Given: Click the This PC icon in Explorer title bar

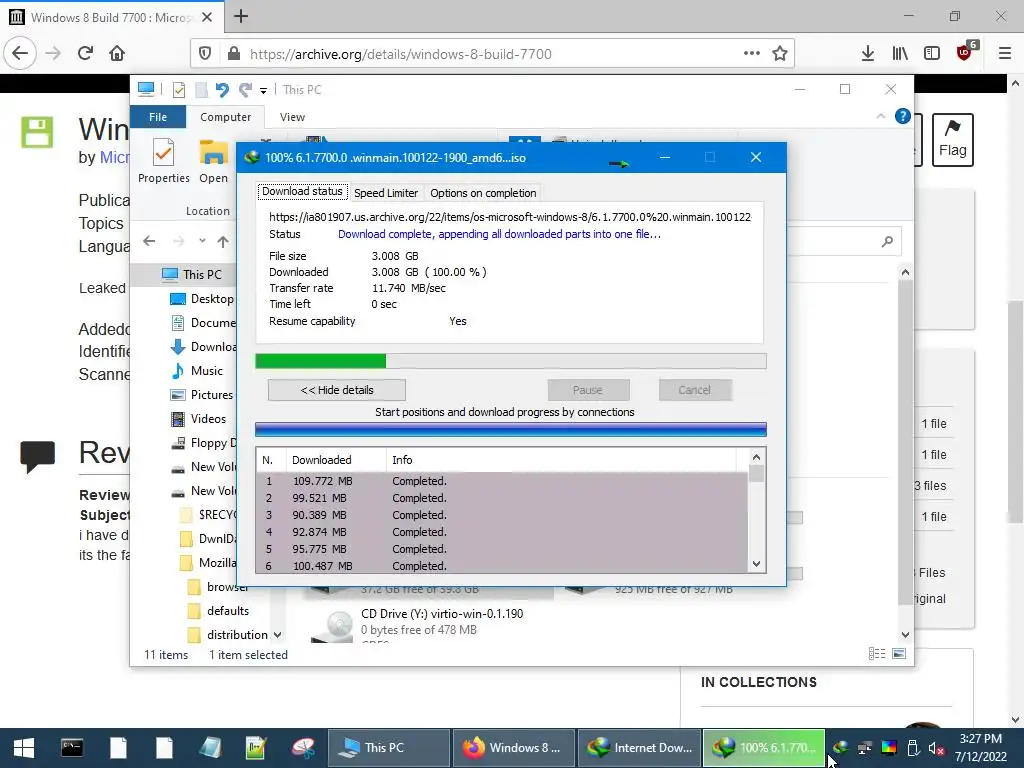Looking at the screenshot, I should (146, 89).
